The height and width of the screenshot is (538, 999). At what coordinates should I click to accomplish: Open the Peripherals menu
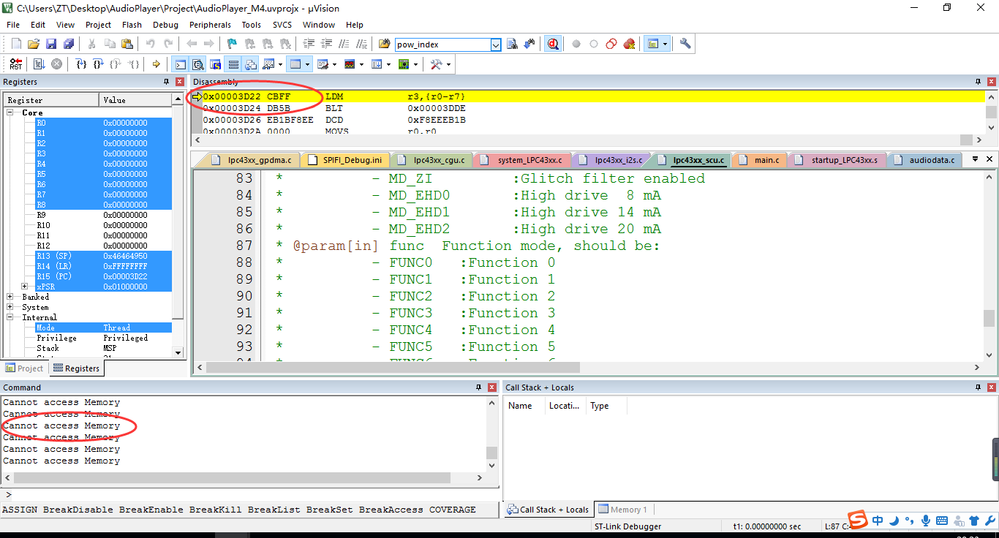tap(210, 25)
